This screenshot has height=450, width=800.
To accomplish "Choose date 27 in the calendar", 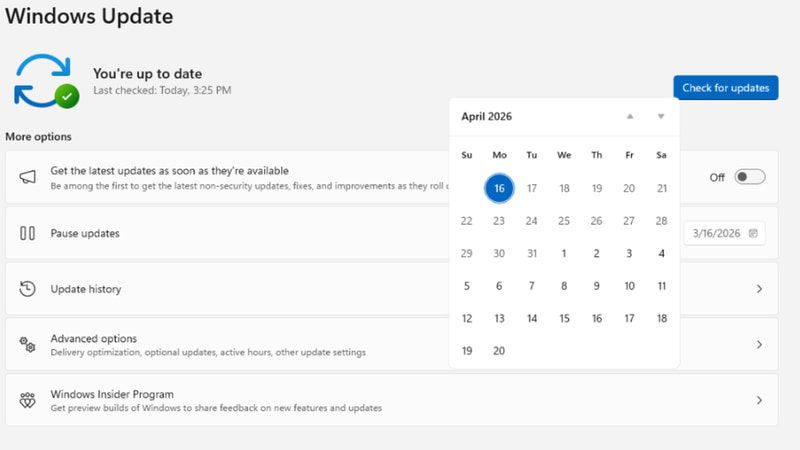I will (629, 221).
